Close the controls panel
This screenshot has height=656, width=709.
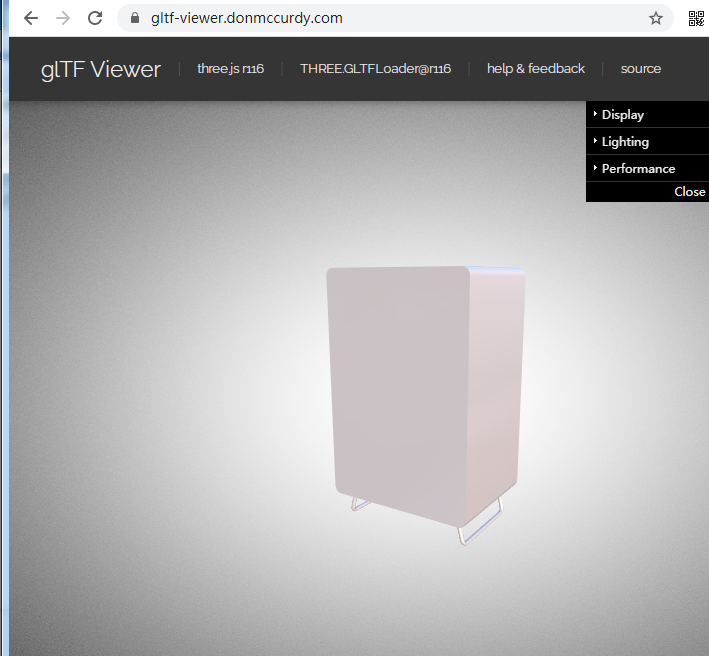pos(648,192)
